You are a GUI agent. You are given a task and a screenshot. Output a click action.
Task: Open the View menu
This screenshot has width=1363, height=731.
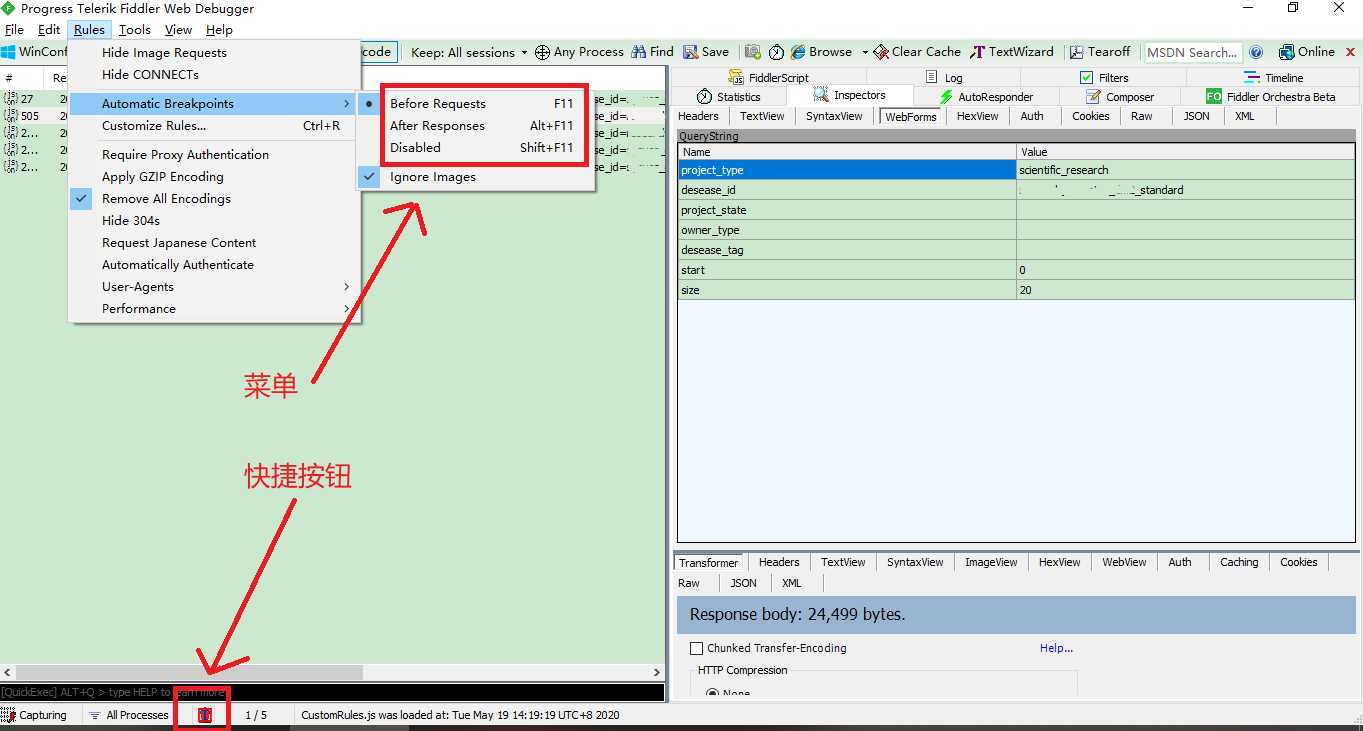point(178,30)
